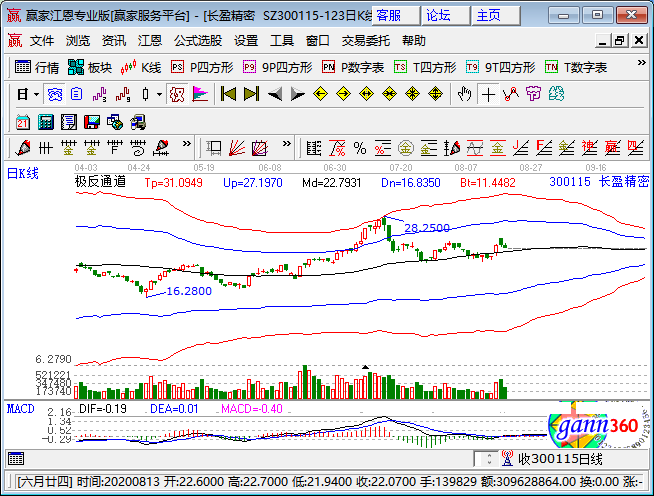Click yellow diamond left-arrow icon
Image resolution: width=654 pixels, height=496 pixels.
[320, 94]
